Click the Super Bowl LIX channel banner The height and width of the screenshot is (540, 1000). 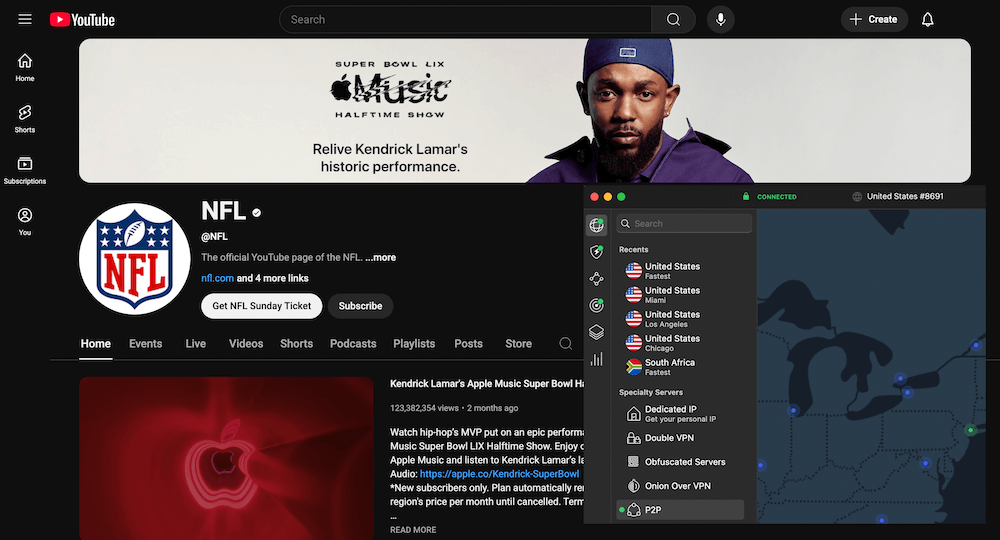click(525, 111)
